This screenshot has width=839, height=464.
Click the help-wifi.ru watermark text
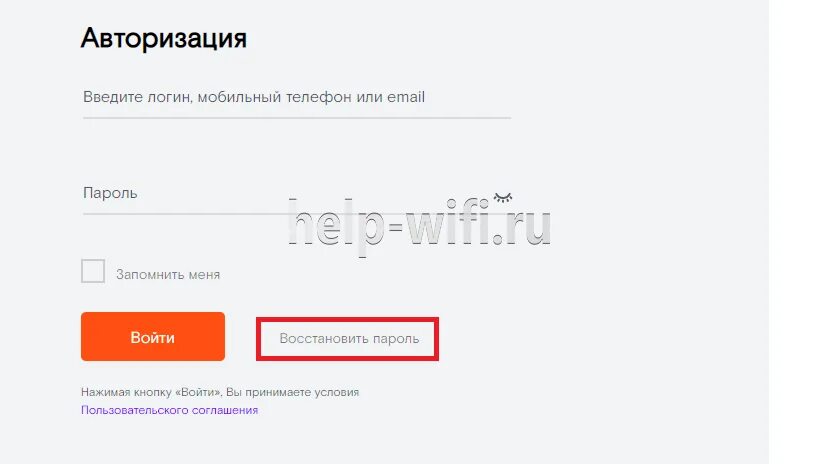click(x=420, y=227)
